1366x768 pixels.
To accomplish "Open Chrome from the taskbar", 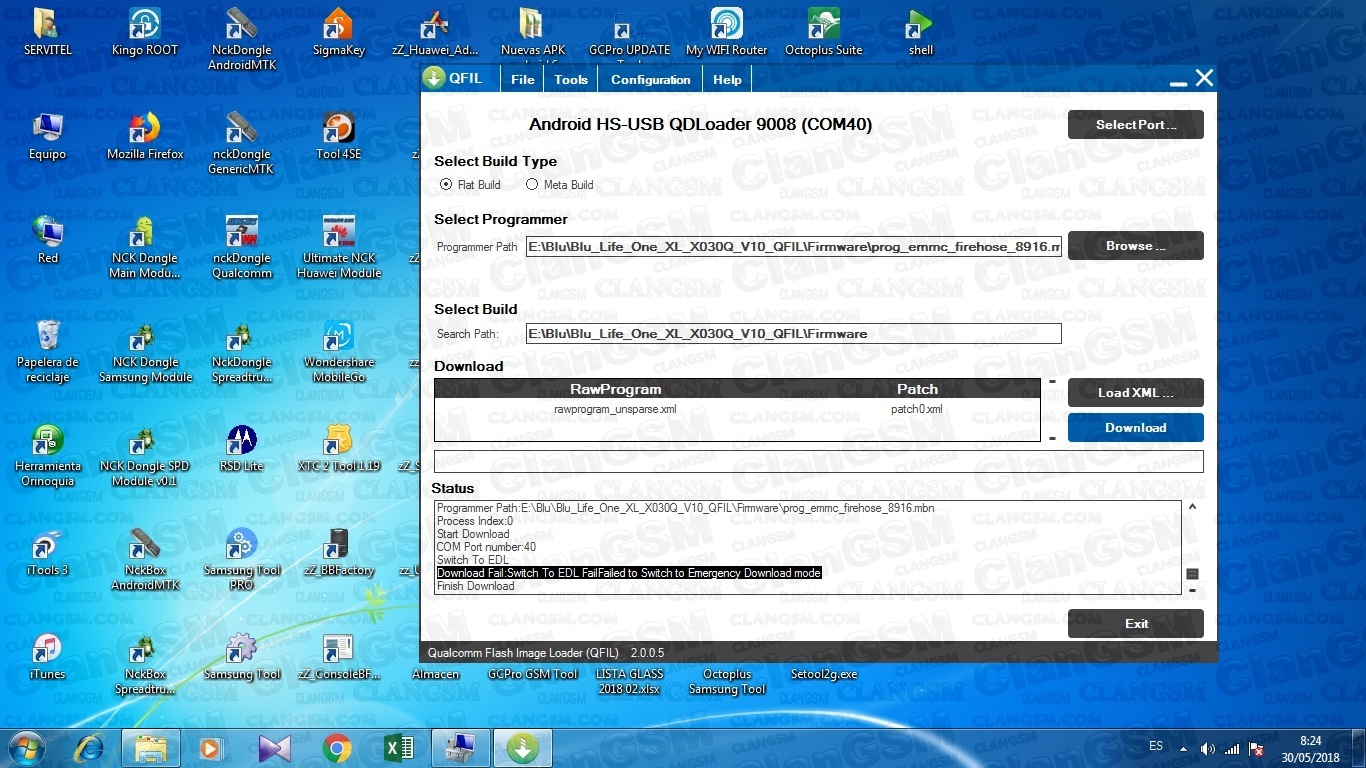I will 337,748.
